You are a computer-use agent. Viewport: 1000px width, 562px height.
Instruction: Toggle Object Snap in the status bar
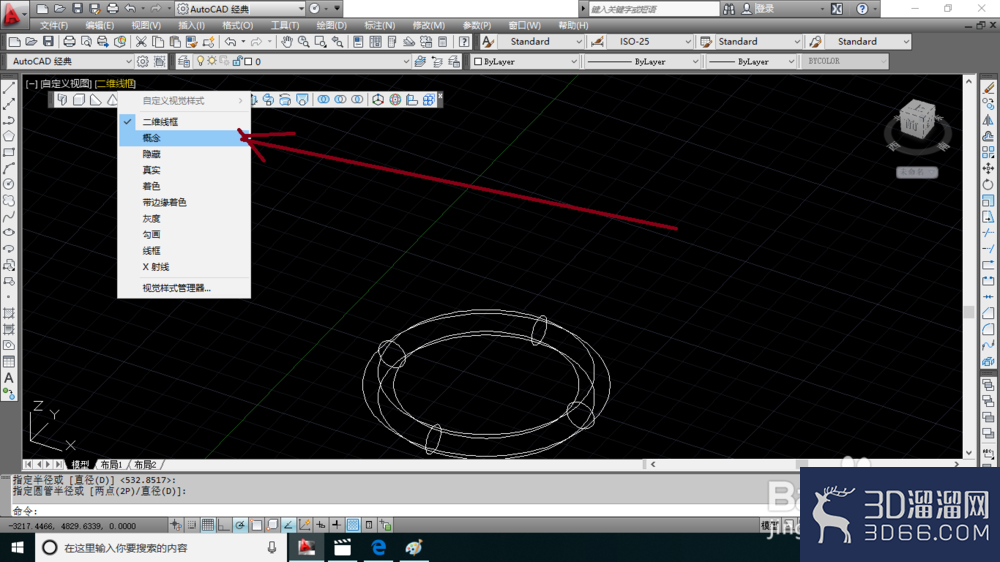tap(256, 525)
